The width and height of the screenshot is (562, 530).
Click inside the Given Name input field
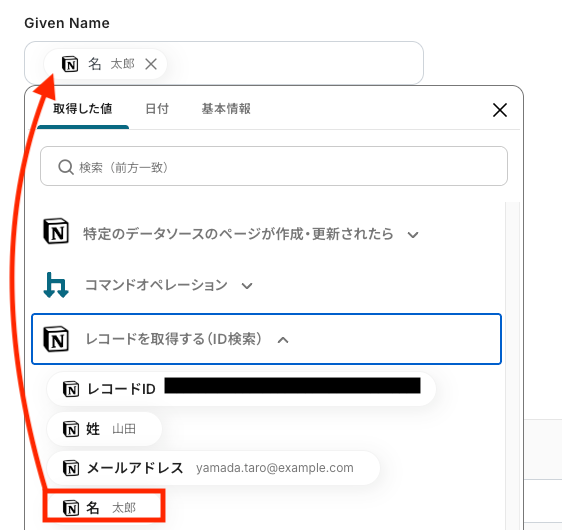[224, 63]
